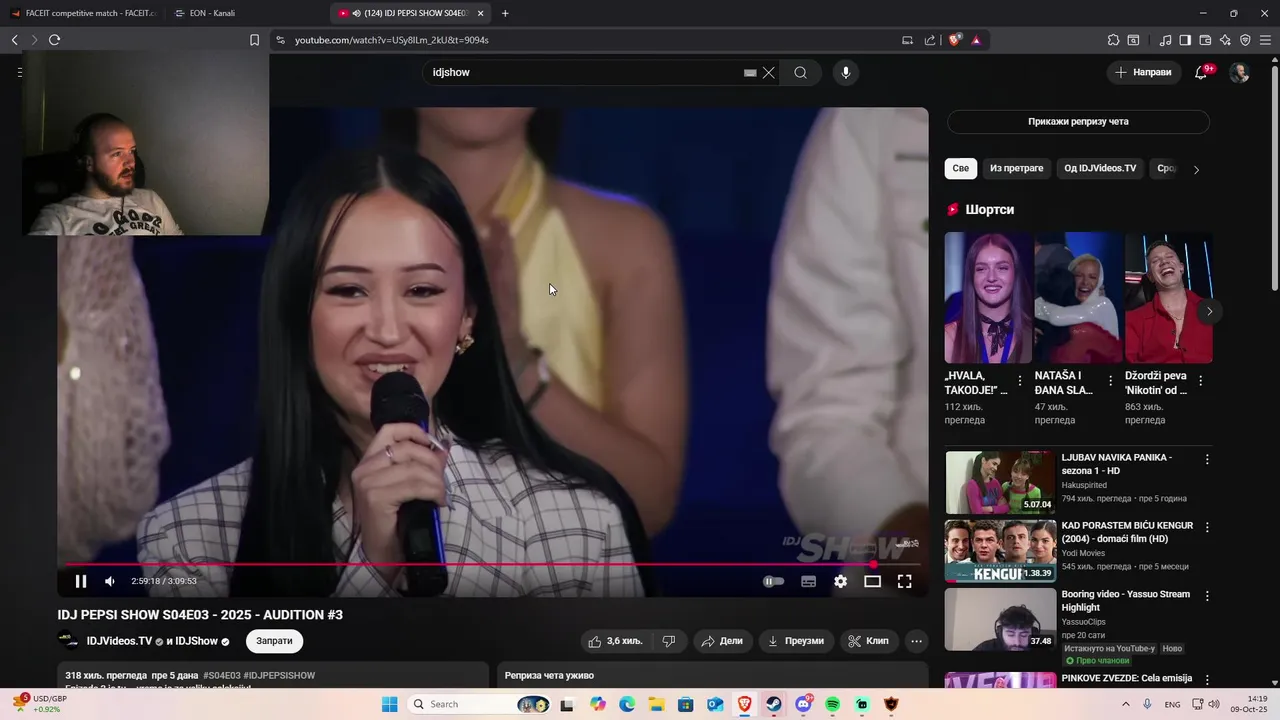Open Brave Wallet icon
This screenshot has width=1280, height=720.
(1205, 40)
